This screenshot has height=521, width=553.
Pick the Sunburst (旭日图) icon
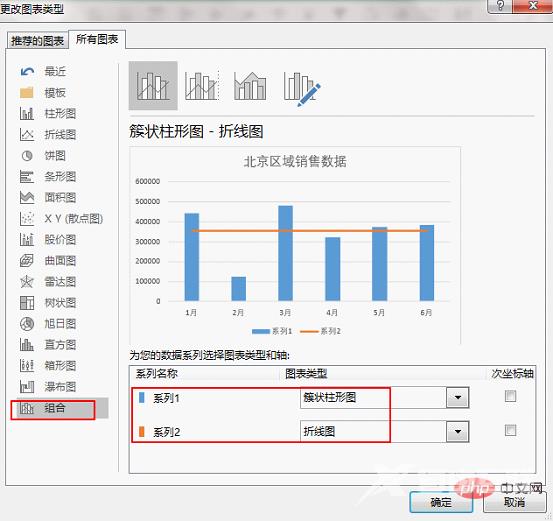click(27, 323)
